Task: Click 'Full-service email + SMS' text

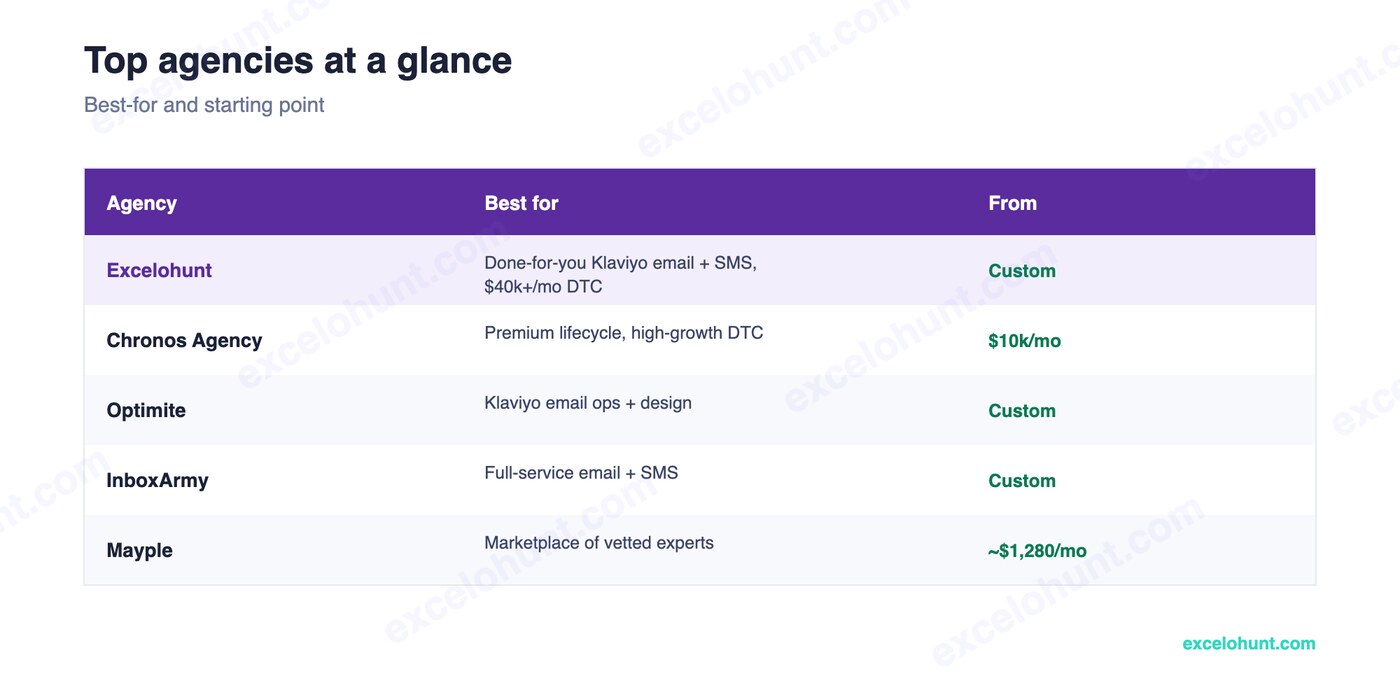Action: click(581, 473)
